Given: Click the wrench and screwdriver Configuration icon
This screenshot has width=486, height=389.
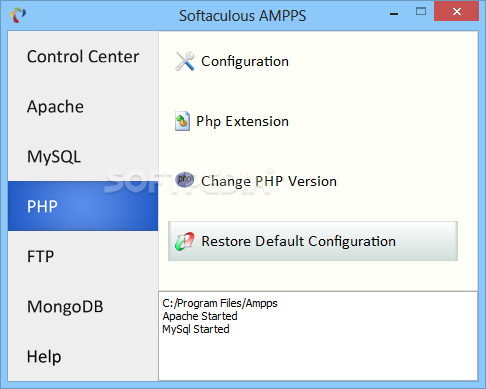Looking at the screenshot, I should coord(185,61).
